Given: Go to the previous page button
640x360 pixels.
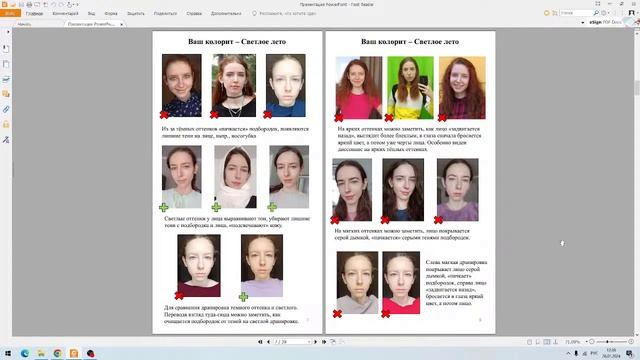Looking at the screenshot, I should coord(268,342).
